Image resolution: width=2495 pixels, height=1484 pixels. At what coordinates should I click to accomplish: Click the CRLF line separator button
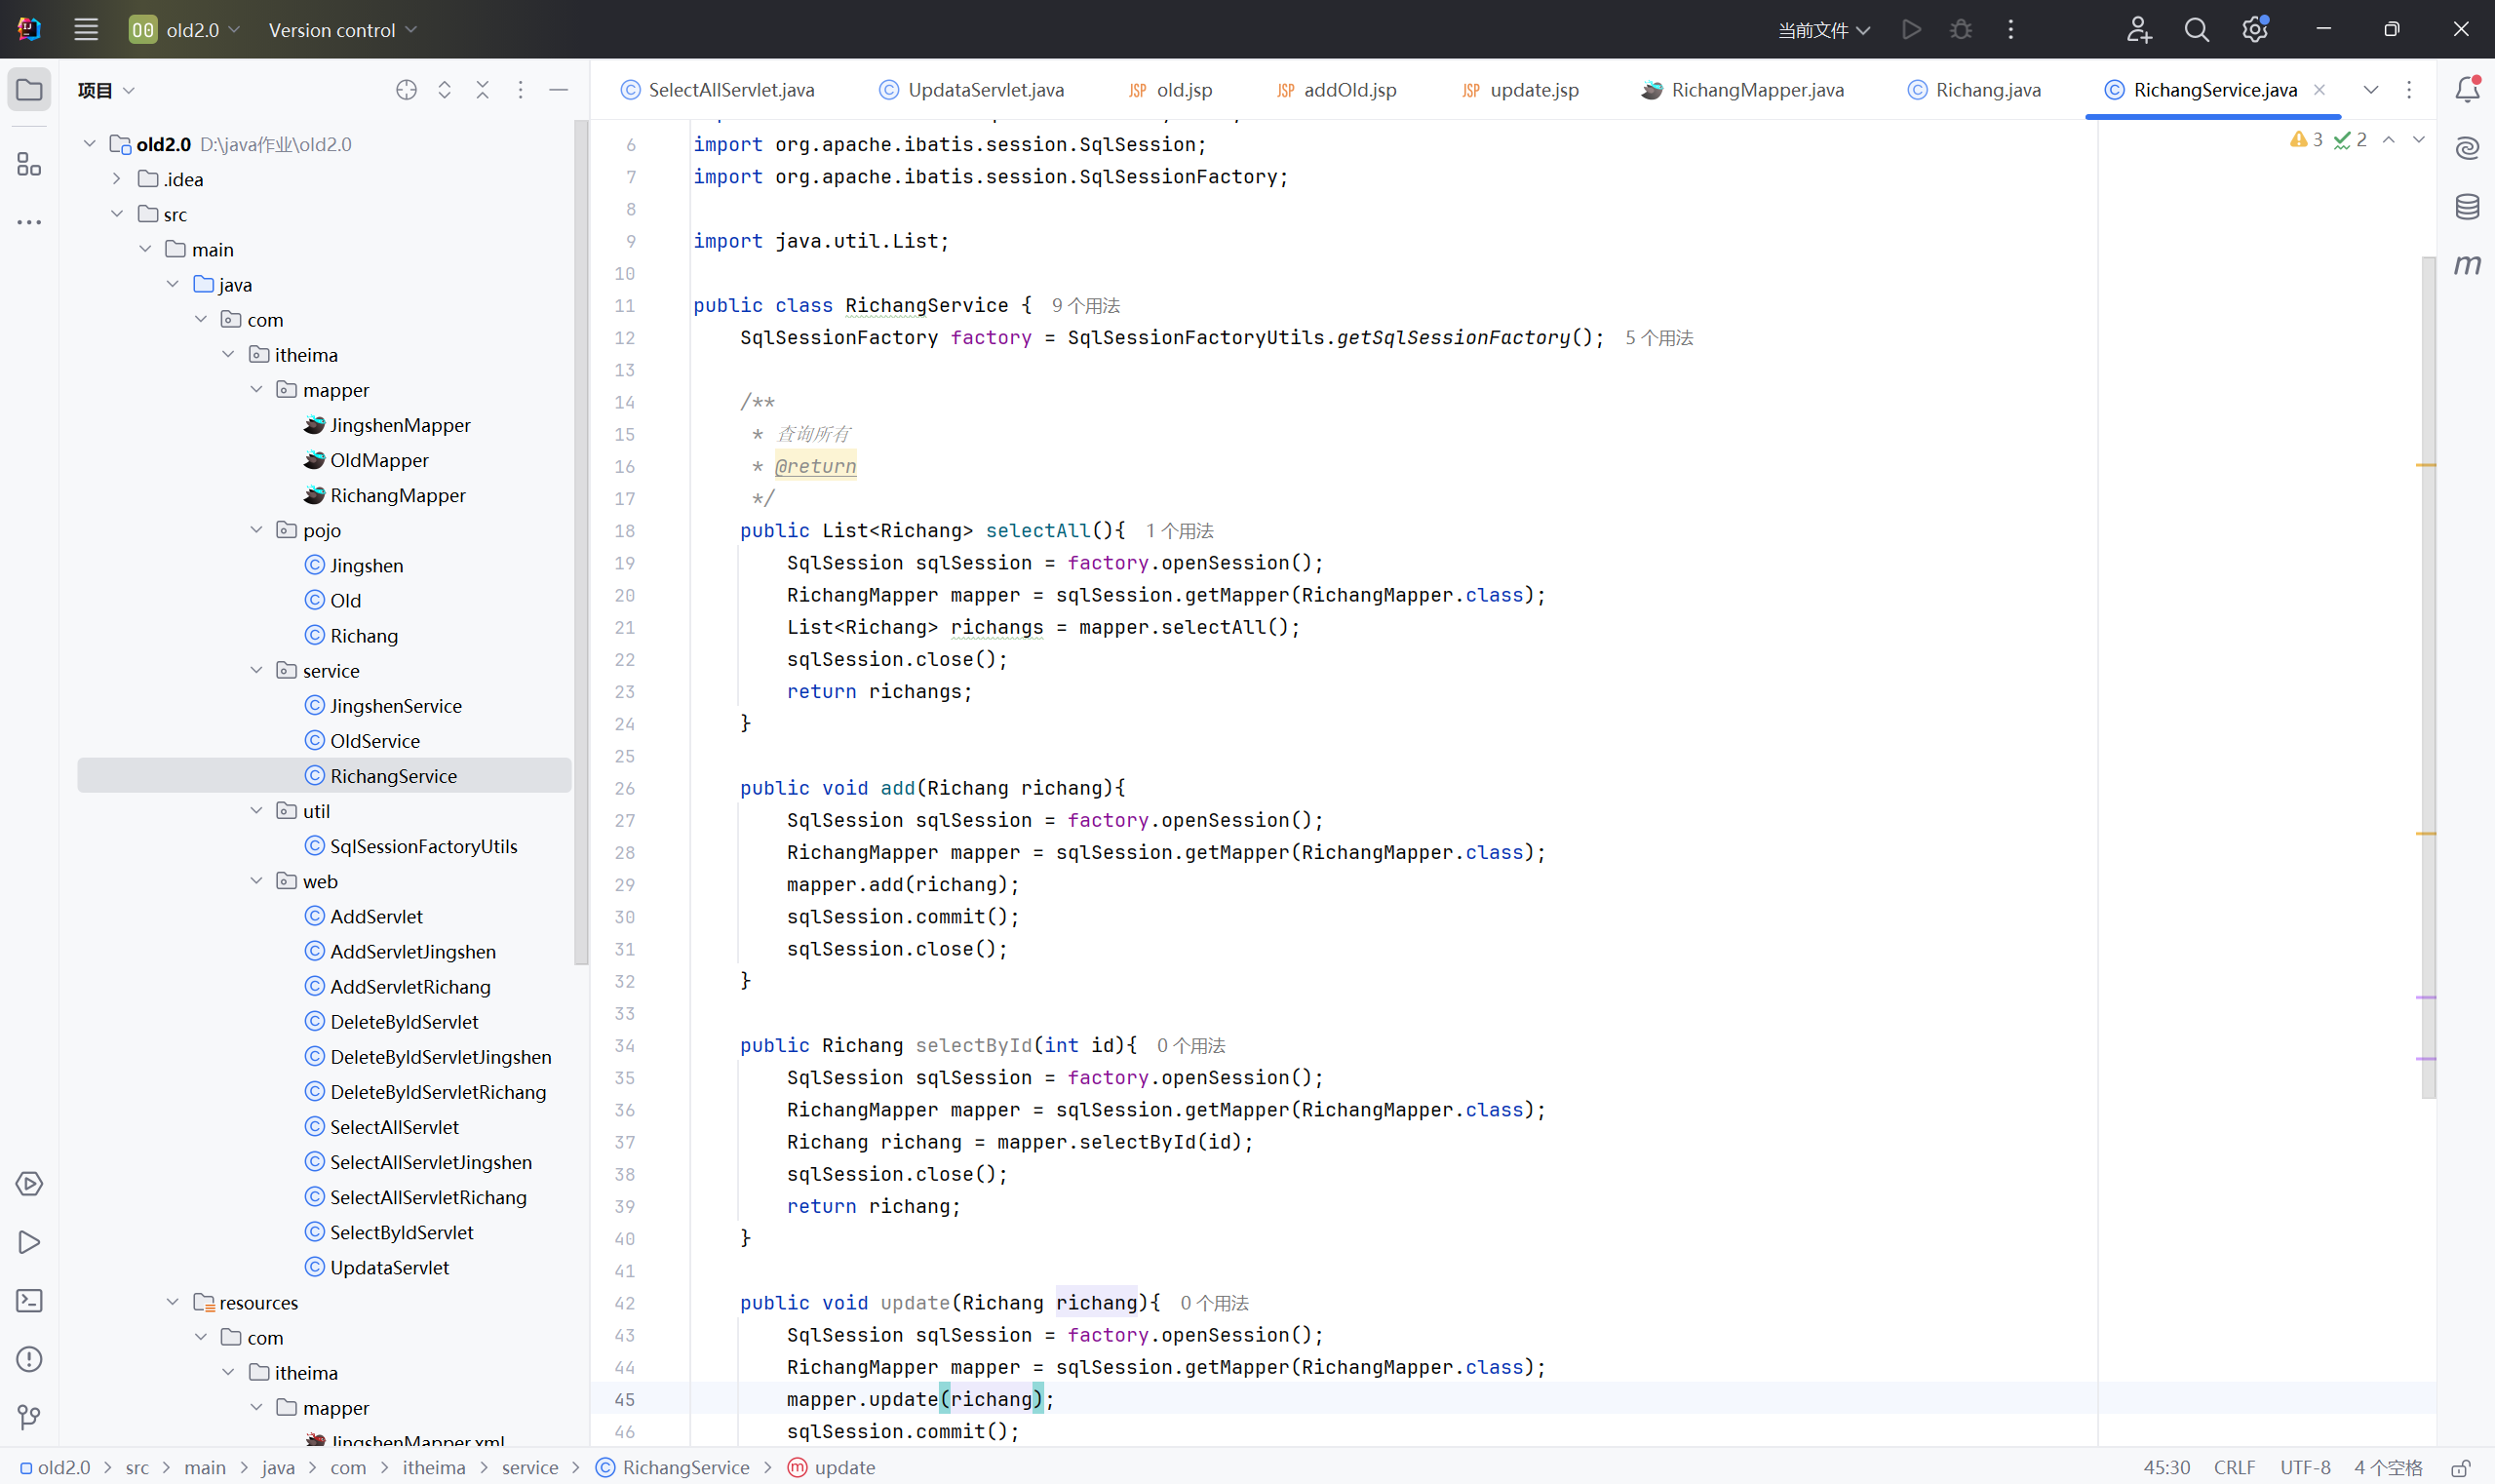(x=2234, y=1467)
